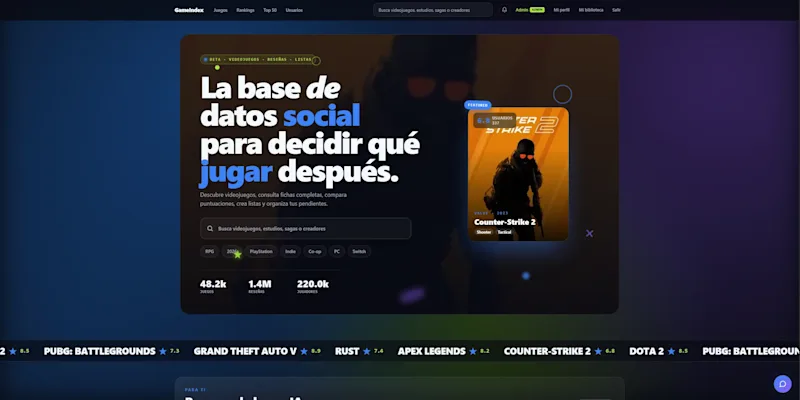Click the green ADMIN role badge
Viewport: 800px width, 400px height.
537,10
